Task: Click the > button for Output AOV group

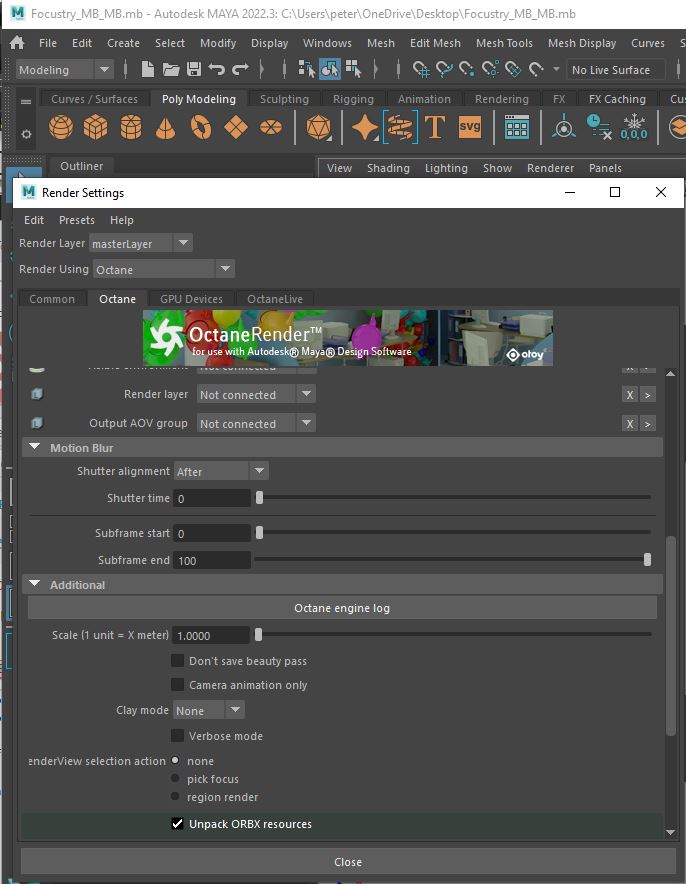Action: (x=648, y=423)
